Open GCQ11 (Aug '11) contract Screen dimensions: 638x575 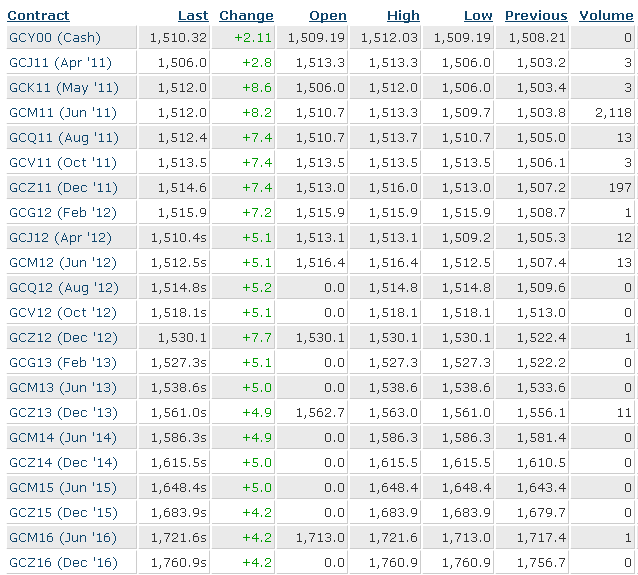(64, 138)
